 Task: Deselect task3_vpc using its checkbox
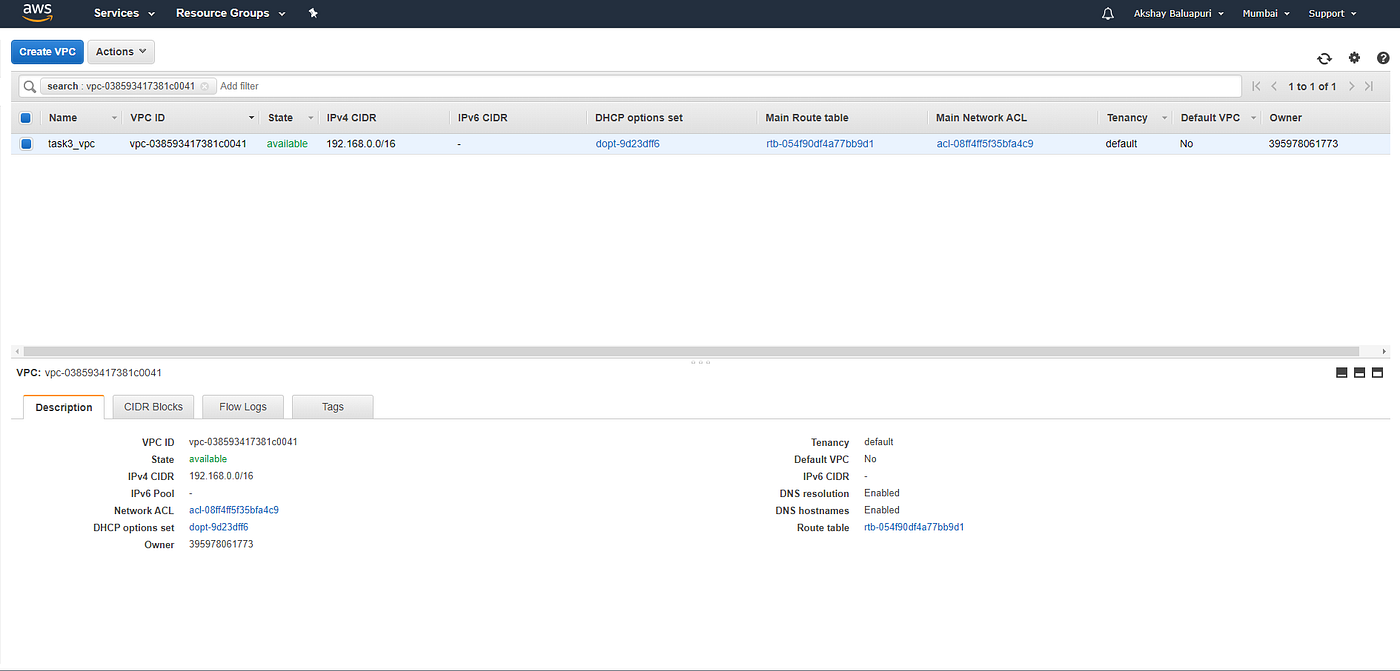click(x=25, y=143)
